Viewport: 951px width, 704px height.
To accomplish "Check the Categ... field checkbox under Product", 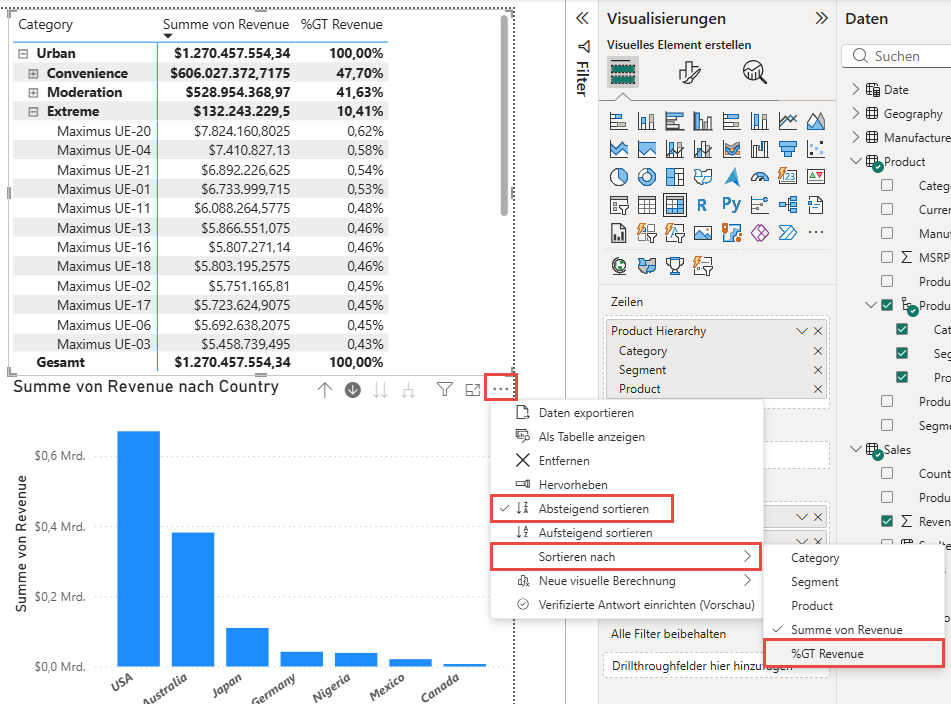I will (x=887, y=185).
